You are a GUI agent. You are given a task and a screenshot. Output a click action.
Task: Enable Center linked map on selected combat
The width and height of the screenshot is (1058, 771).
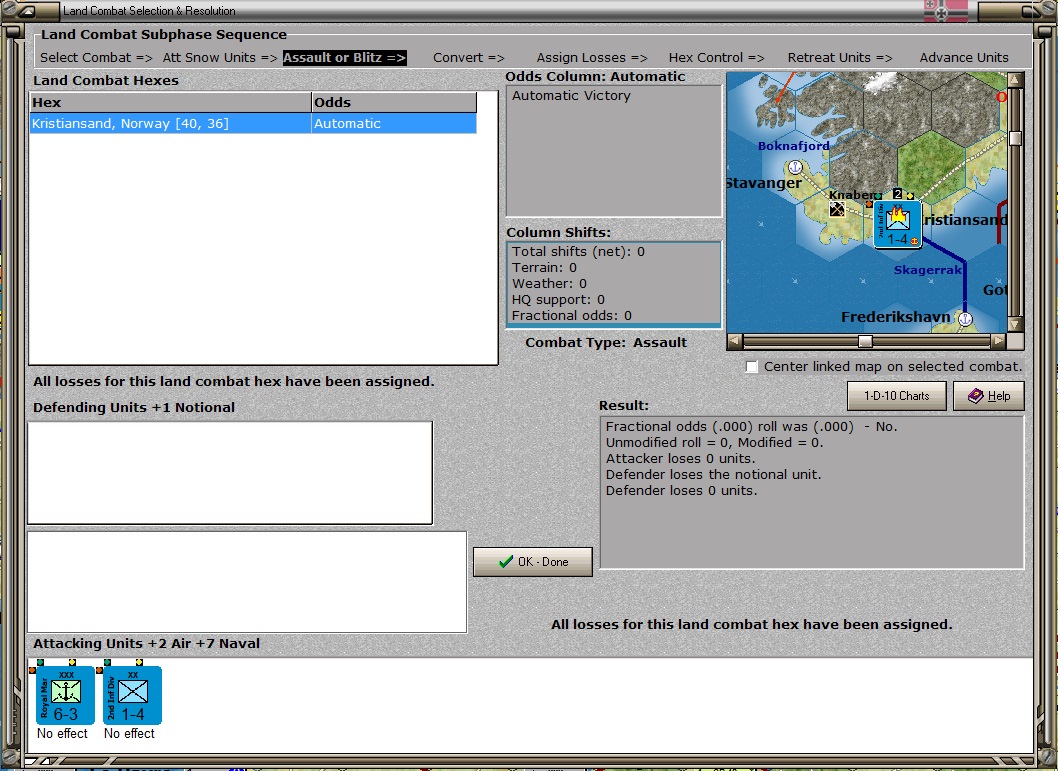click(751, 366)
